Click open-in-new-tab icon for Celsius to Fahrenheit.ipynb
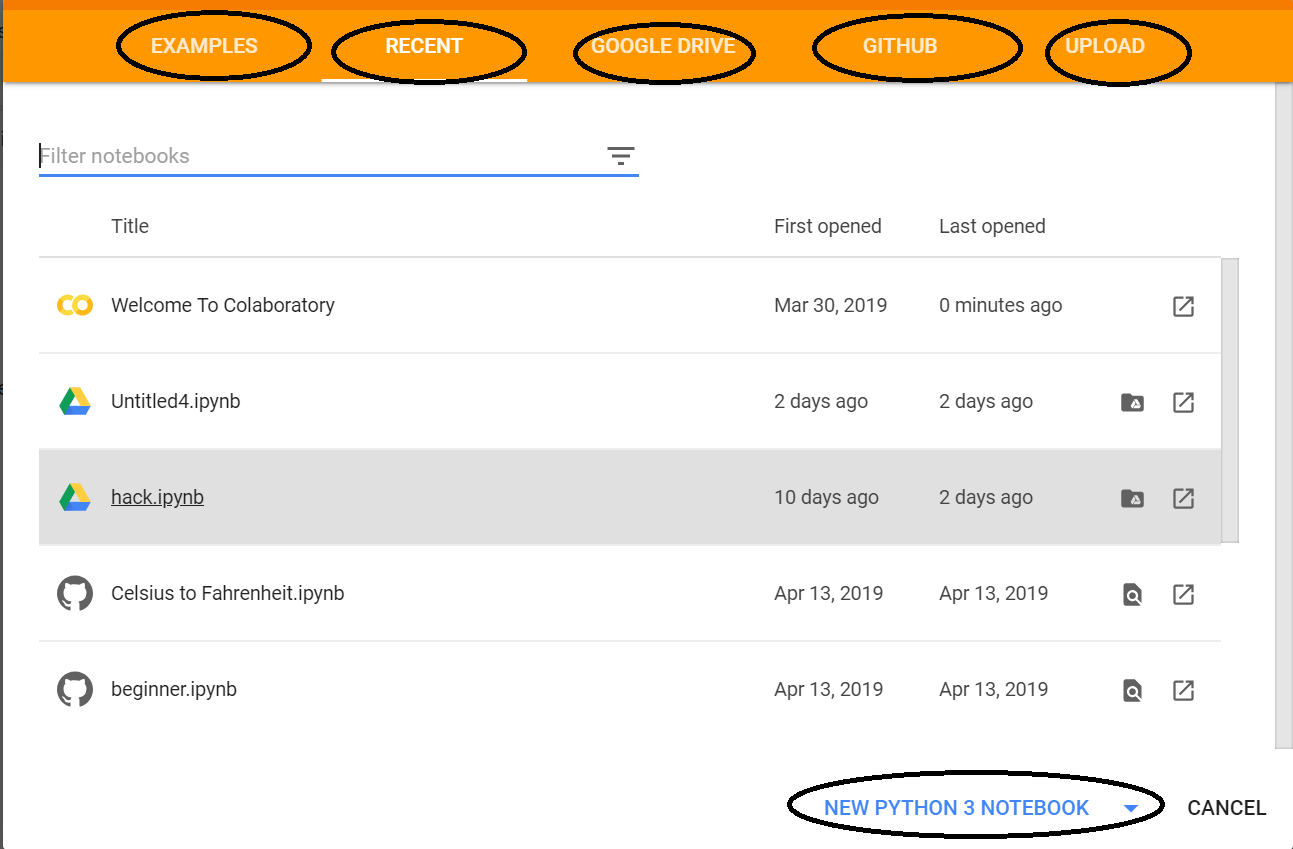1293x849 pixels. click(x=1183, y=594)
